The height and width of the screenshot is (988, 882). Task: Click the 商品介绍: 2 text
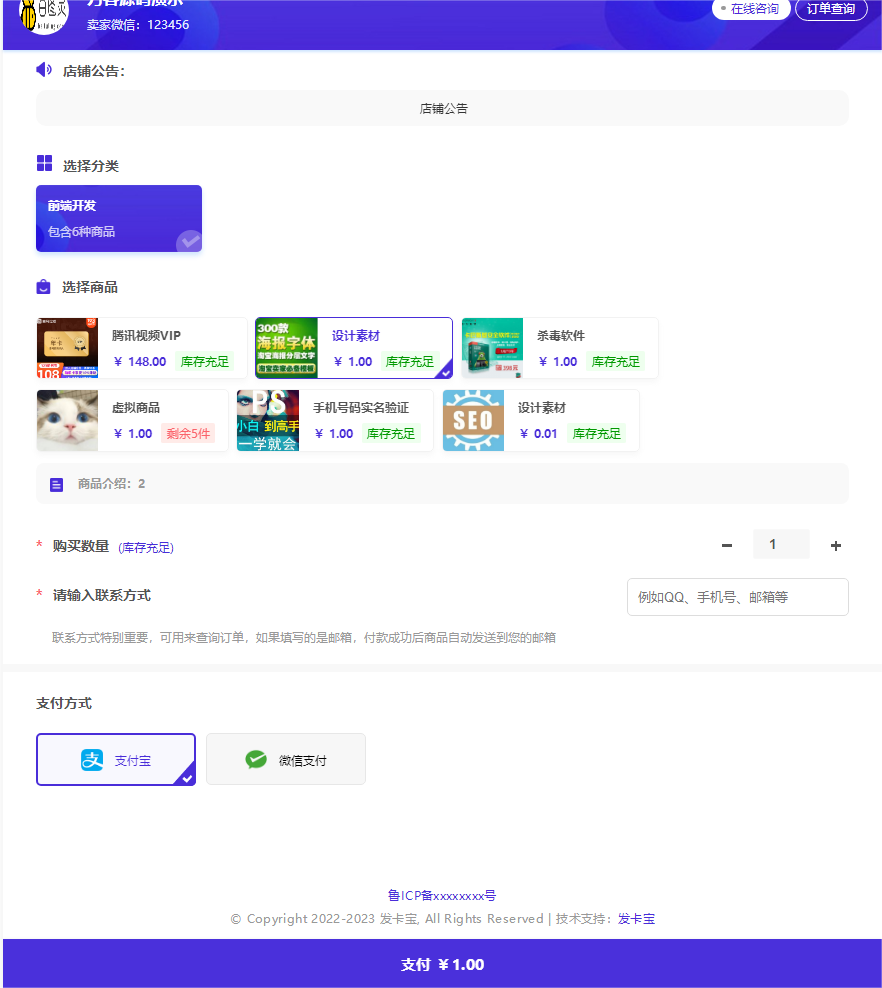point(112,484)
